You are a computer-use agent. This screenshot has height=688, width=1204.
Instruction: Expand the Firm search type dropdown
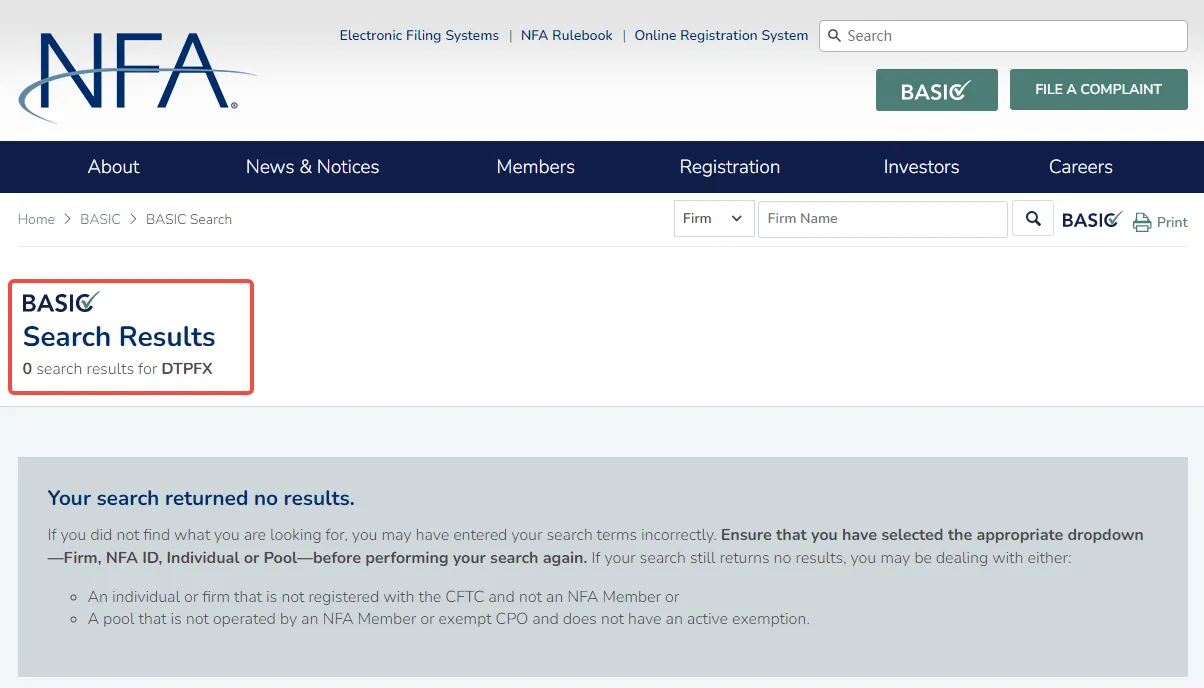714,219
